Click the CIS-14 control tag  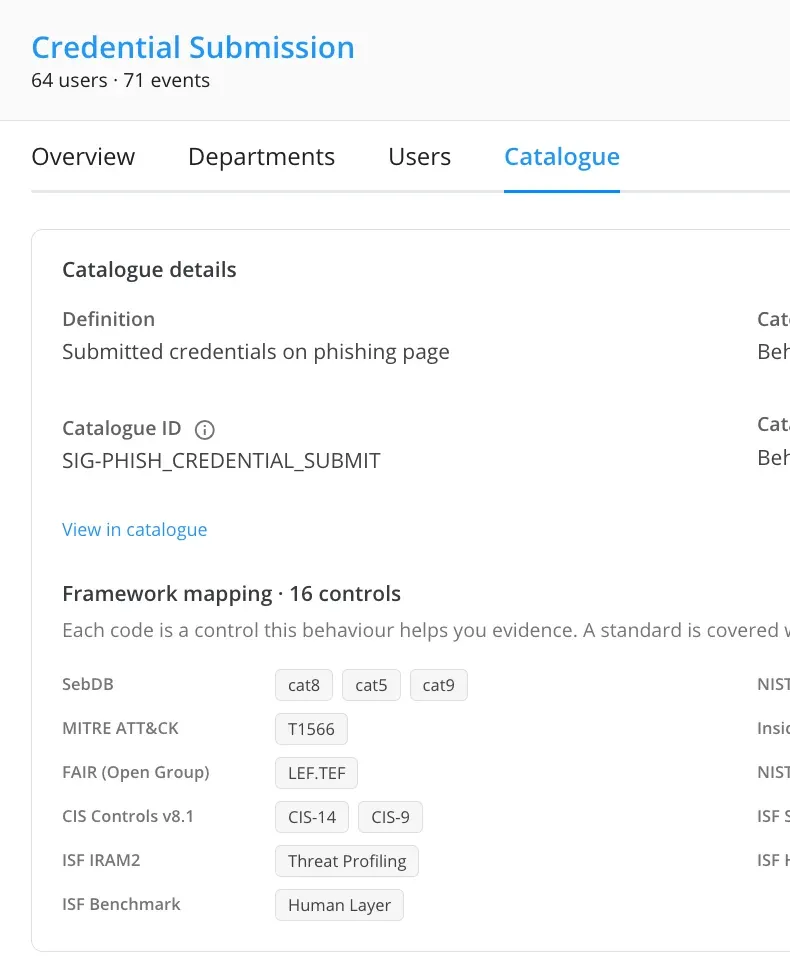(x=312, y=817)
